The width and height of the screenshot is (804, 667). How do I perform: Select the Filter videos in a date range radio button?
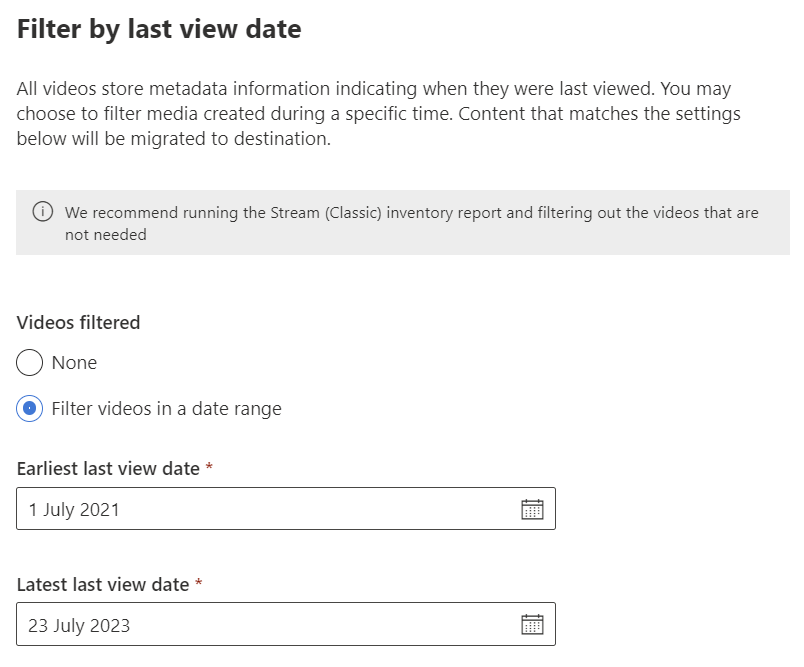point(30,408)
